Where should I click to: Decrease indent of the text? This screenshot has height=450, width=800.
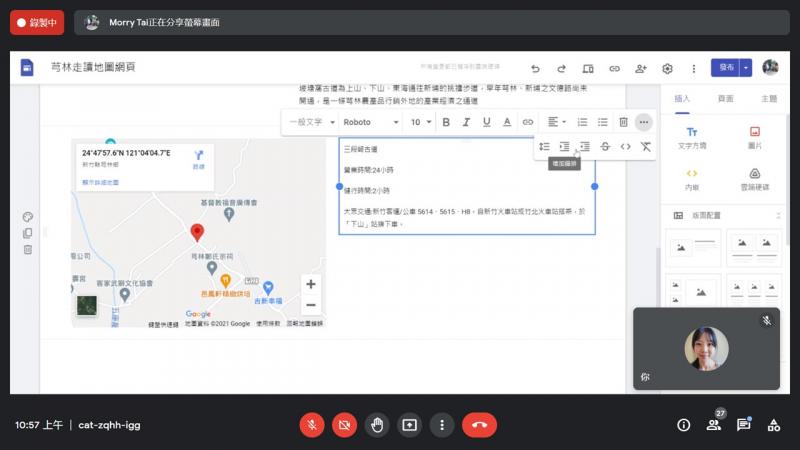click(585, 147)
